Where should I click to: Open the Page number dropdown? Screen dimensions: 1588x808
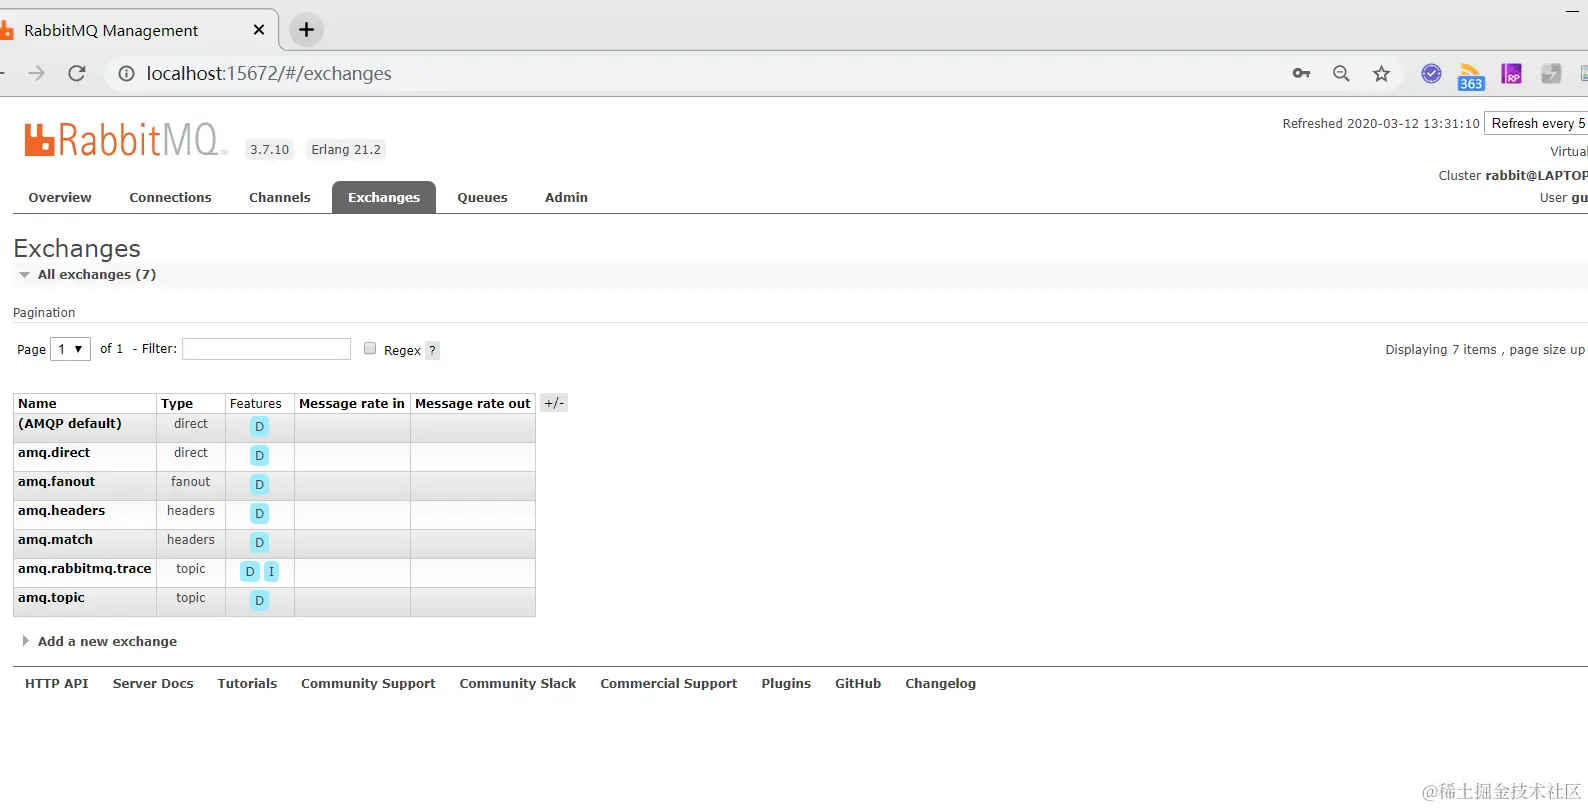point(70,349)
